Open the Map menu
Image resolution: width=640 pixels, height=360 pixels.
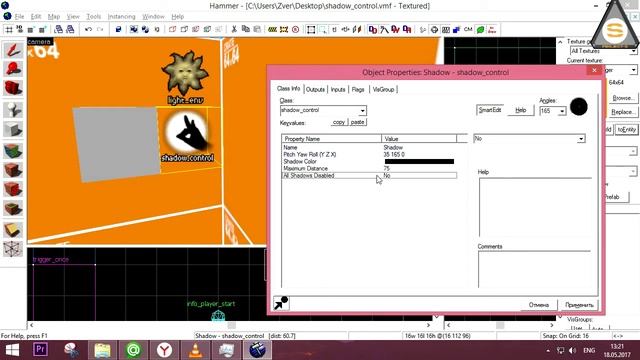coord(53,17)
